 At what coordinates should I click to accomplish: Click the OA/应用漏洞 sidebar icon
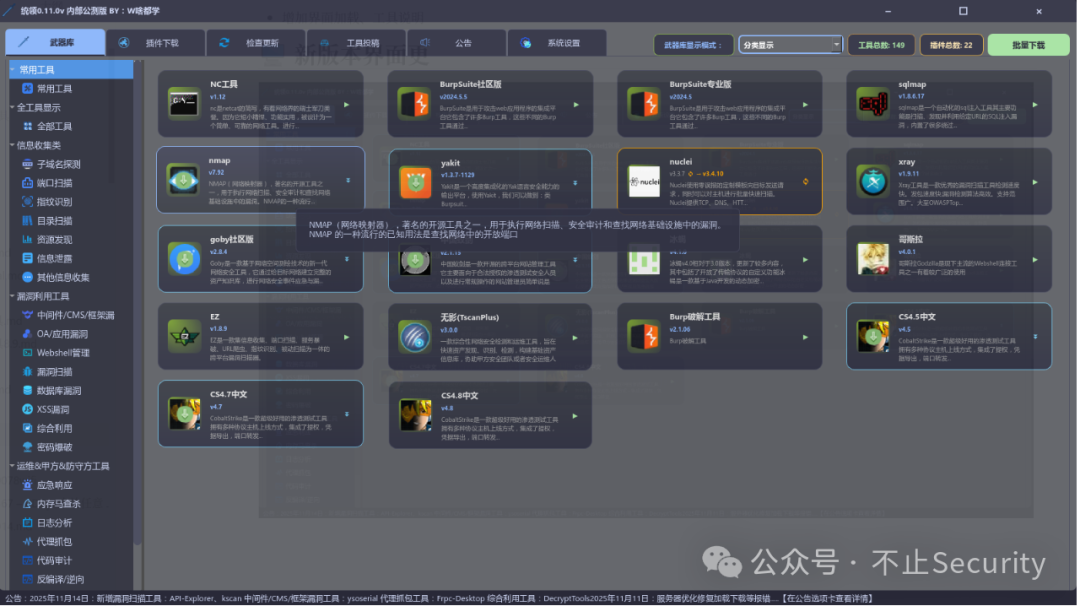[28, 333]
